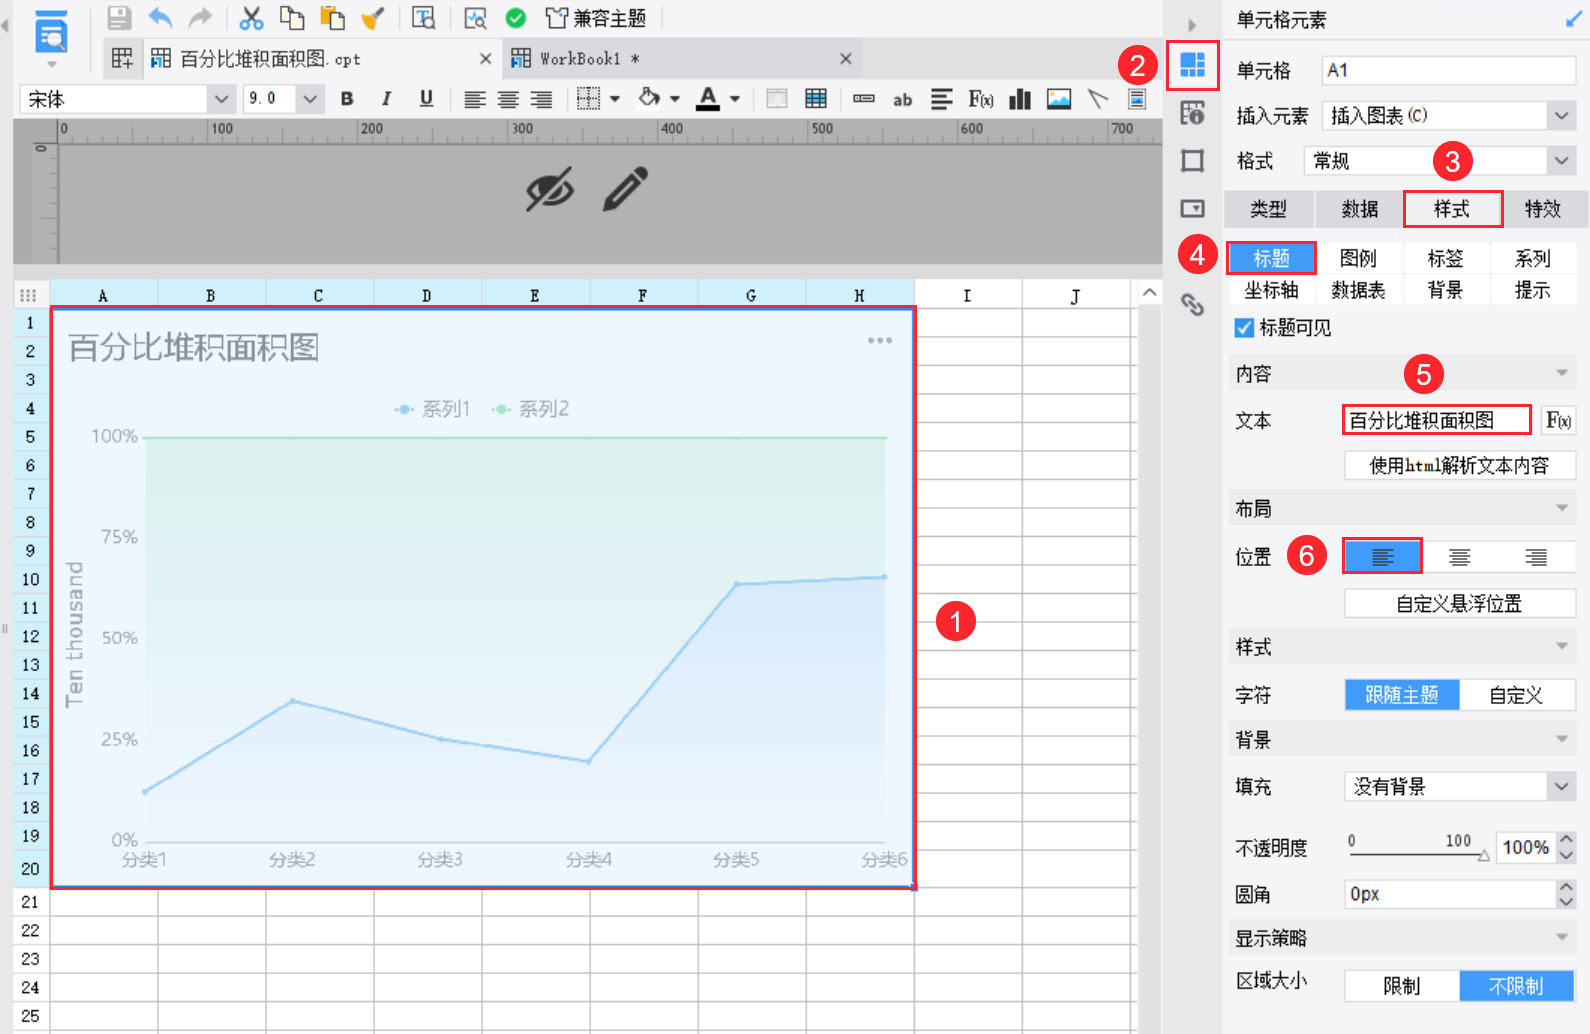Open the 图例 style sub-tab
Screen dimensions: 1590x1034
[x=1358, y=258]
